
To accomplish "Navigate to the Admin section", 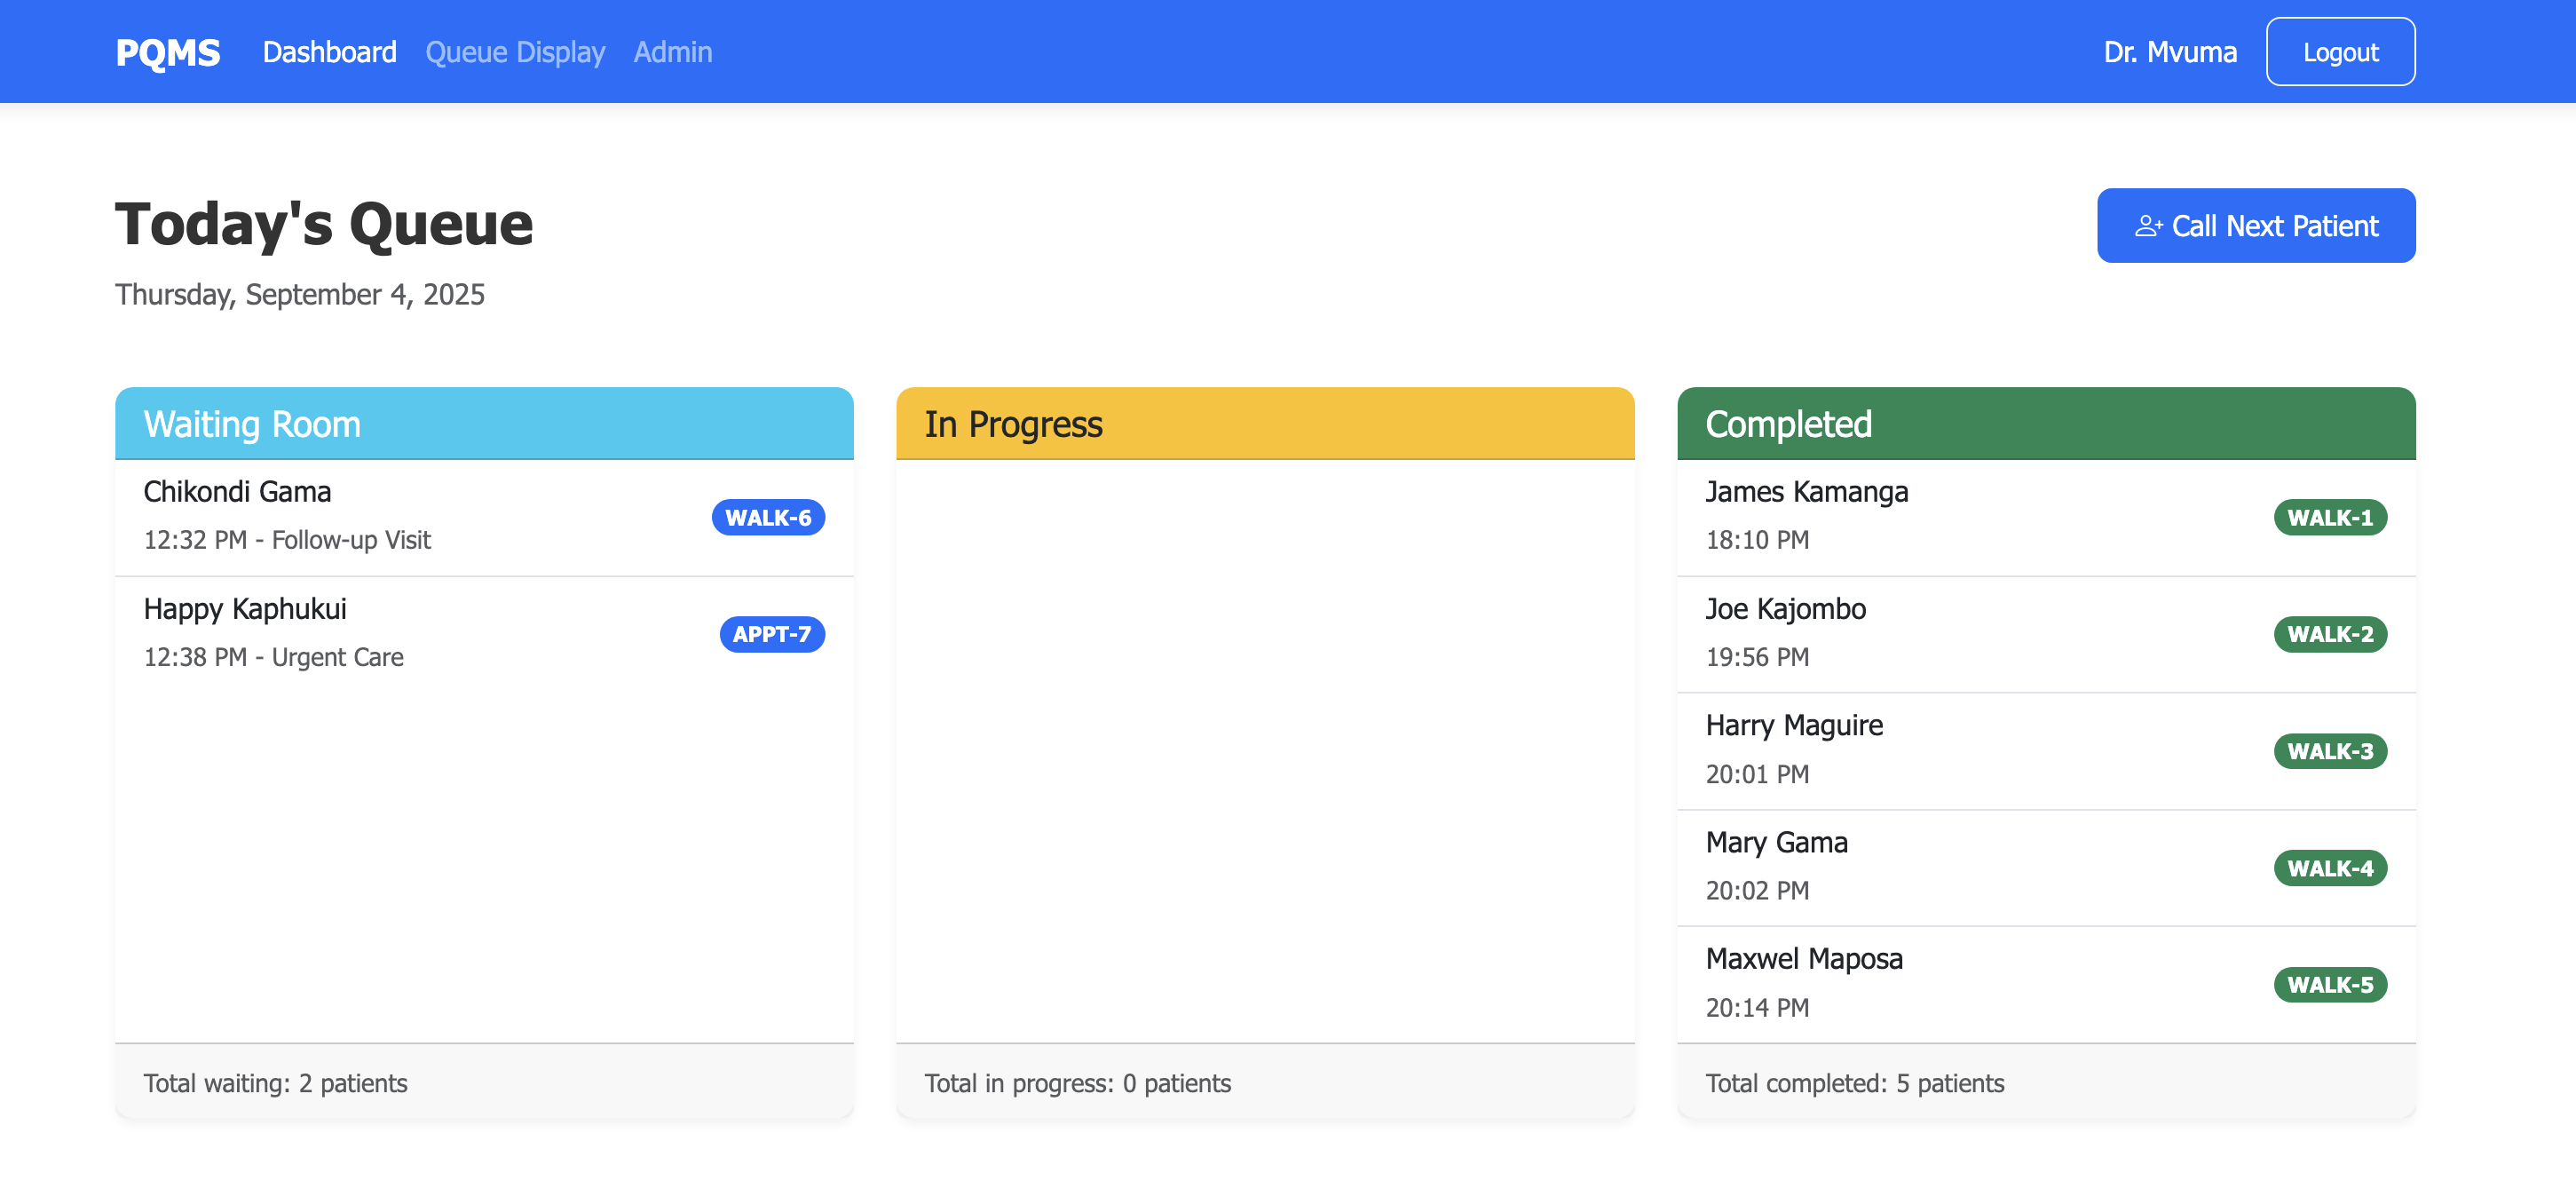I will [672, 51].
